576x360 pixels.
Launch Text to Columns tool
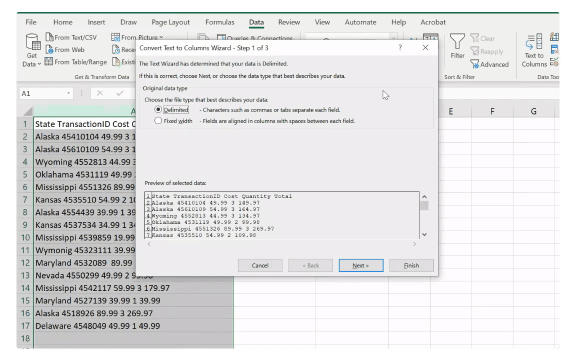pyautogui.click(x=534, y=50)
